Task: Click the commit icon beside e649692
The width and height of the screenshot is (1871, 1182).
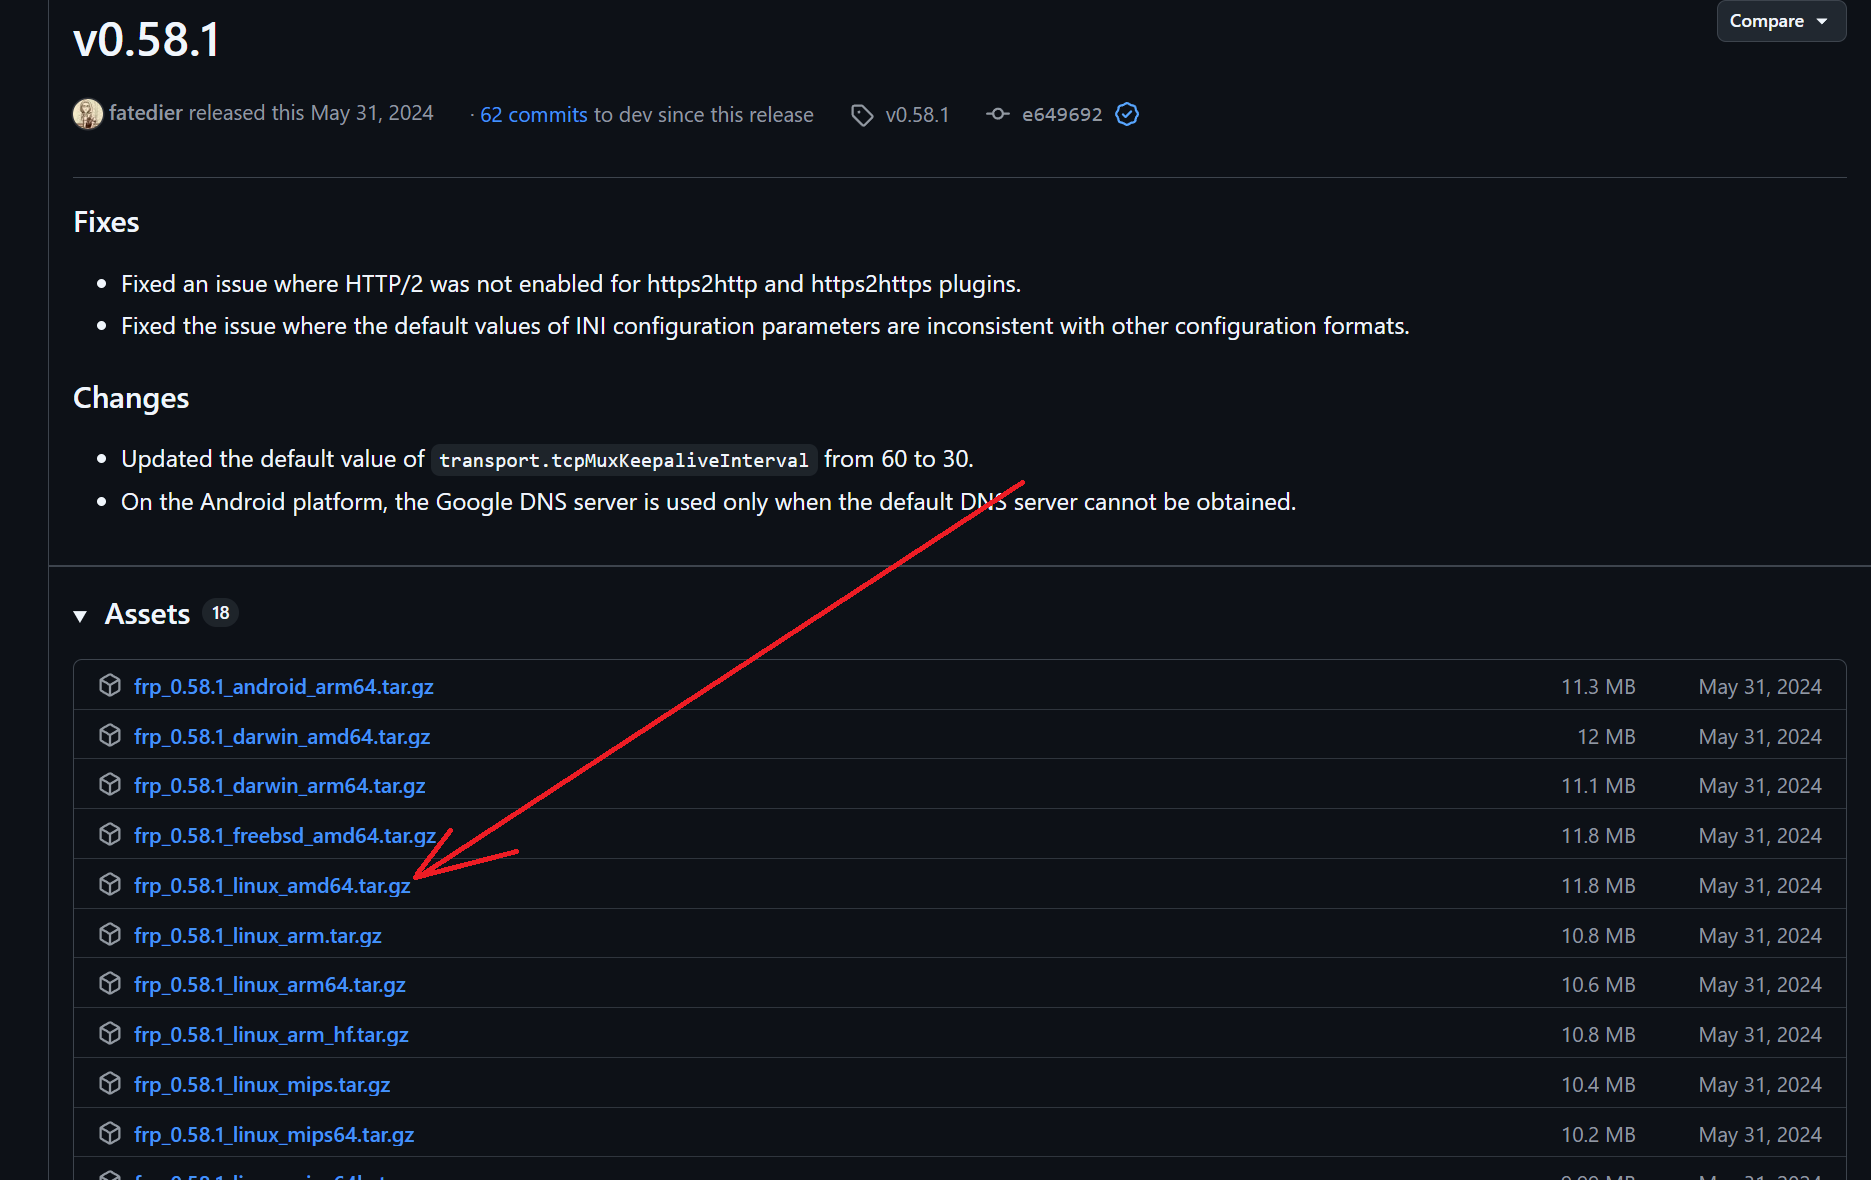Action: [998, 114]
